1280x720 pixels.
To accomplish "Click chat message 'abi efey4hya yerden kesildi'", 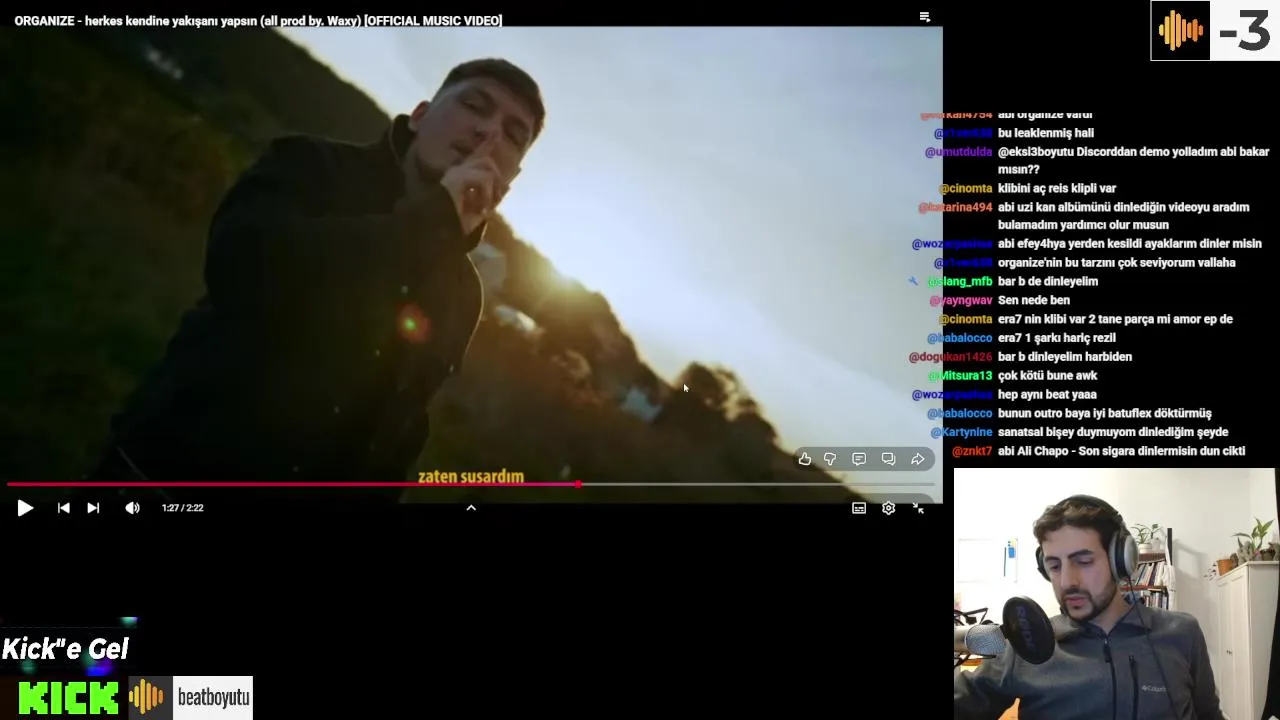I will click(x=1130, y=244).
